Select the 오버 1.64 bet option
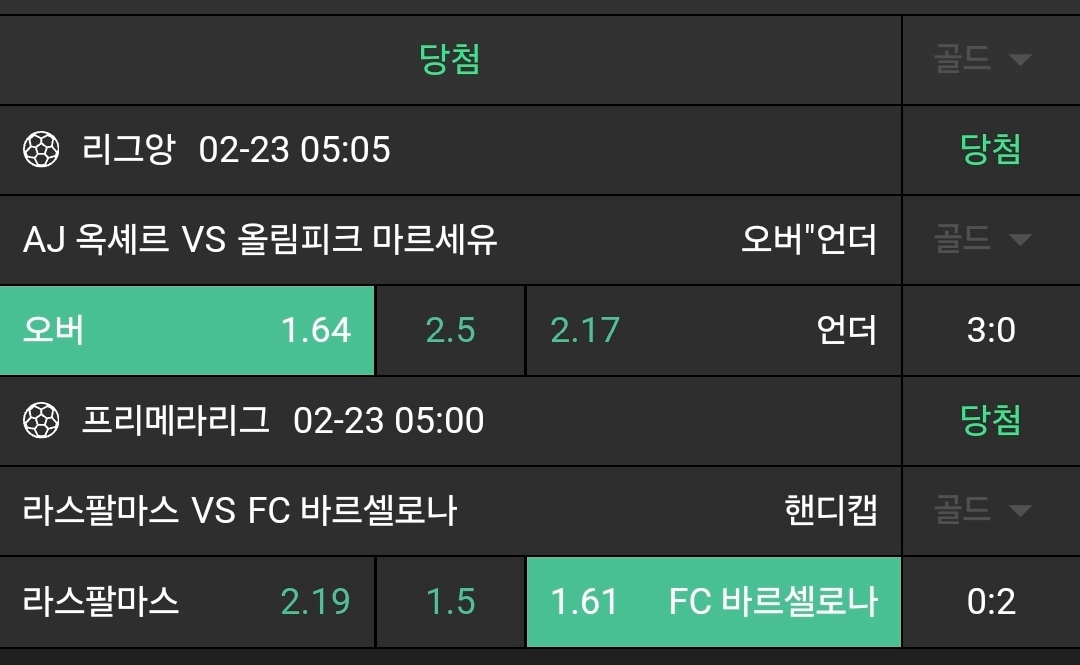1080x665 pixels. (x=187, y=330)
